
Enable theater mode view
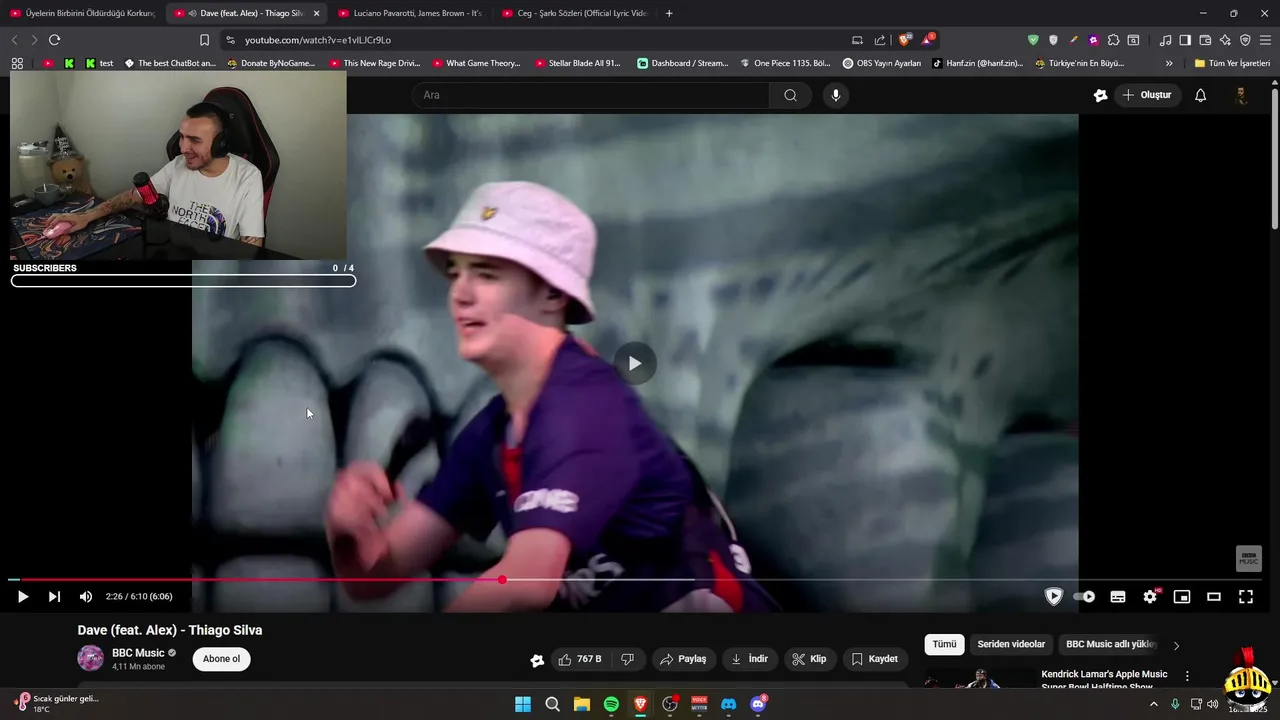coord(1214,597)
